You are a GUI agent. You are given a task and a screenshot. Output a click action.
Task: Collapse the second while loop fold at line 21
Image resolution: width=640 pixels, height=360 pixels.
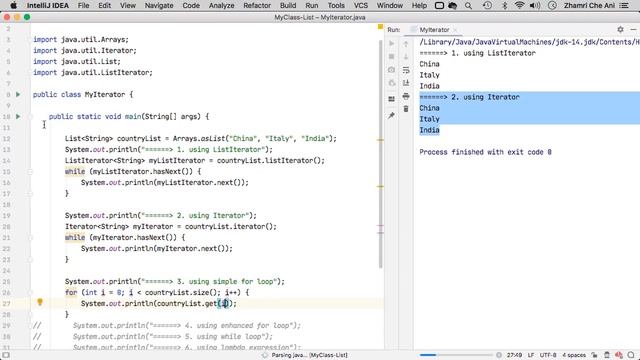point(30,238)
